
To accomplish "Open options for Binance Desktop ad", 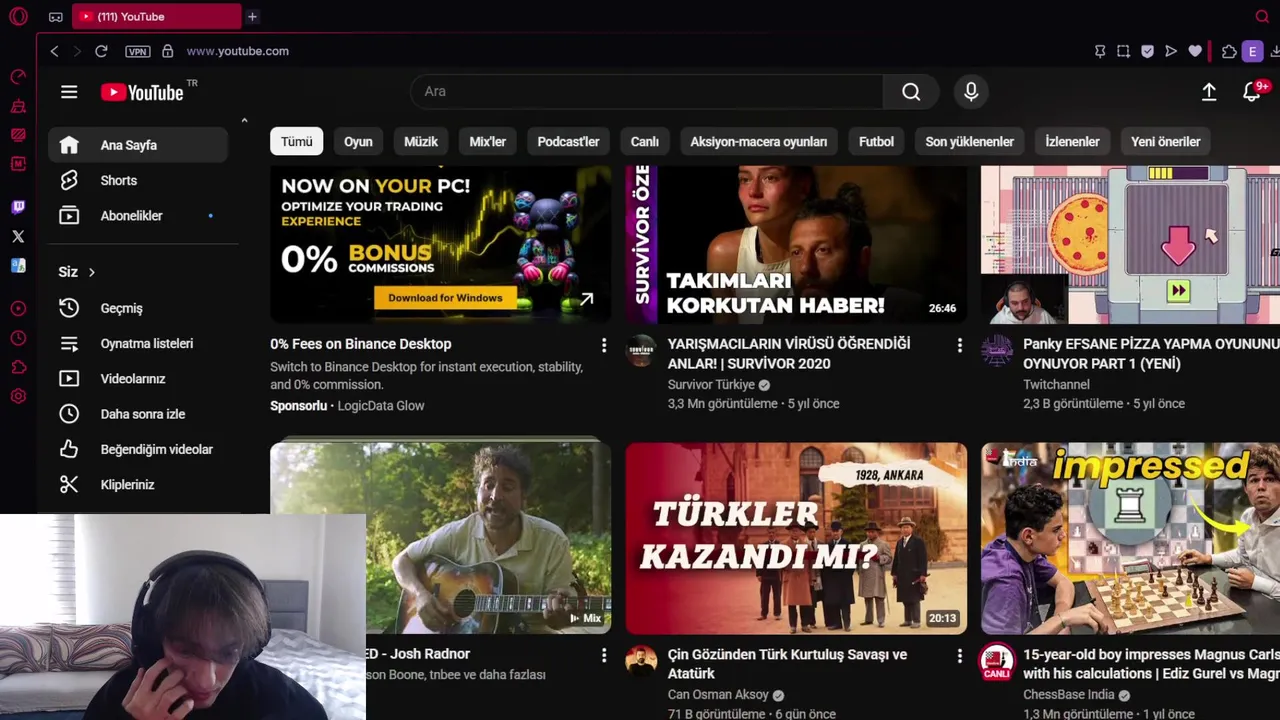I will (x=603, y=345).
